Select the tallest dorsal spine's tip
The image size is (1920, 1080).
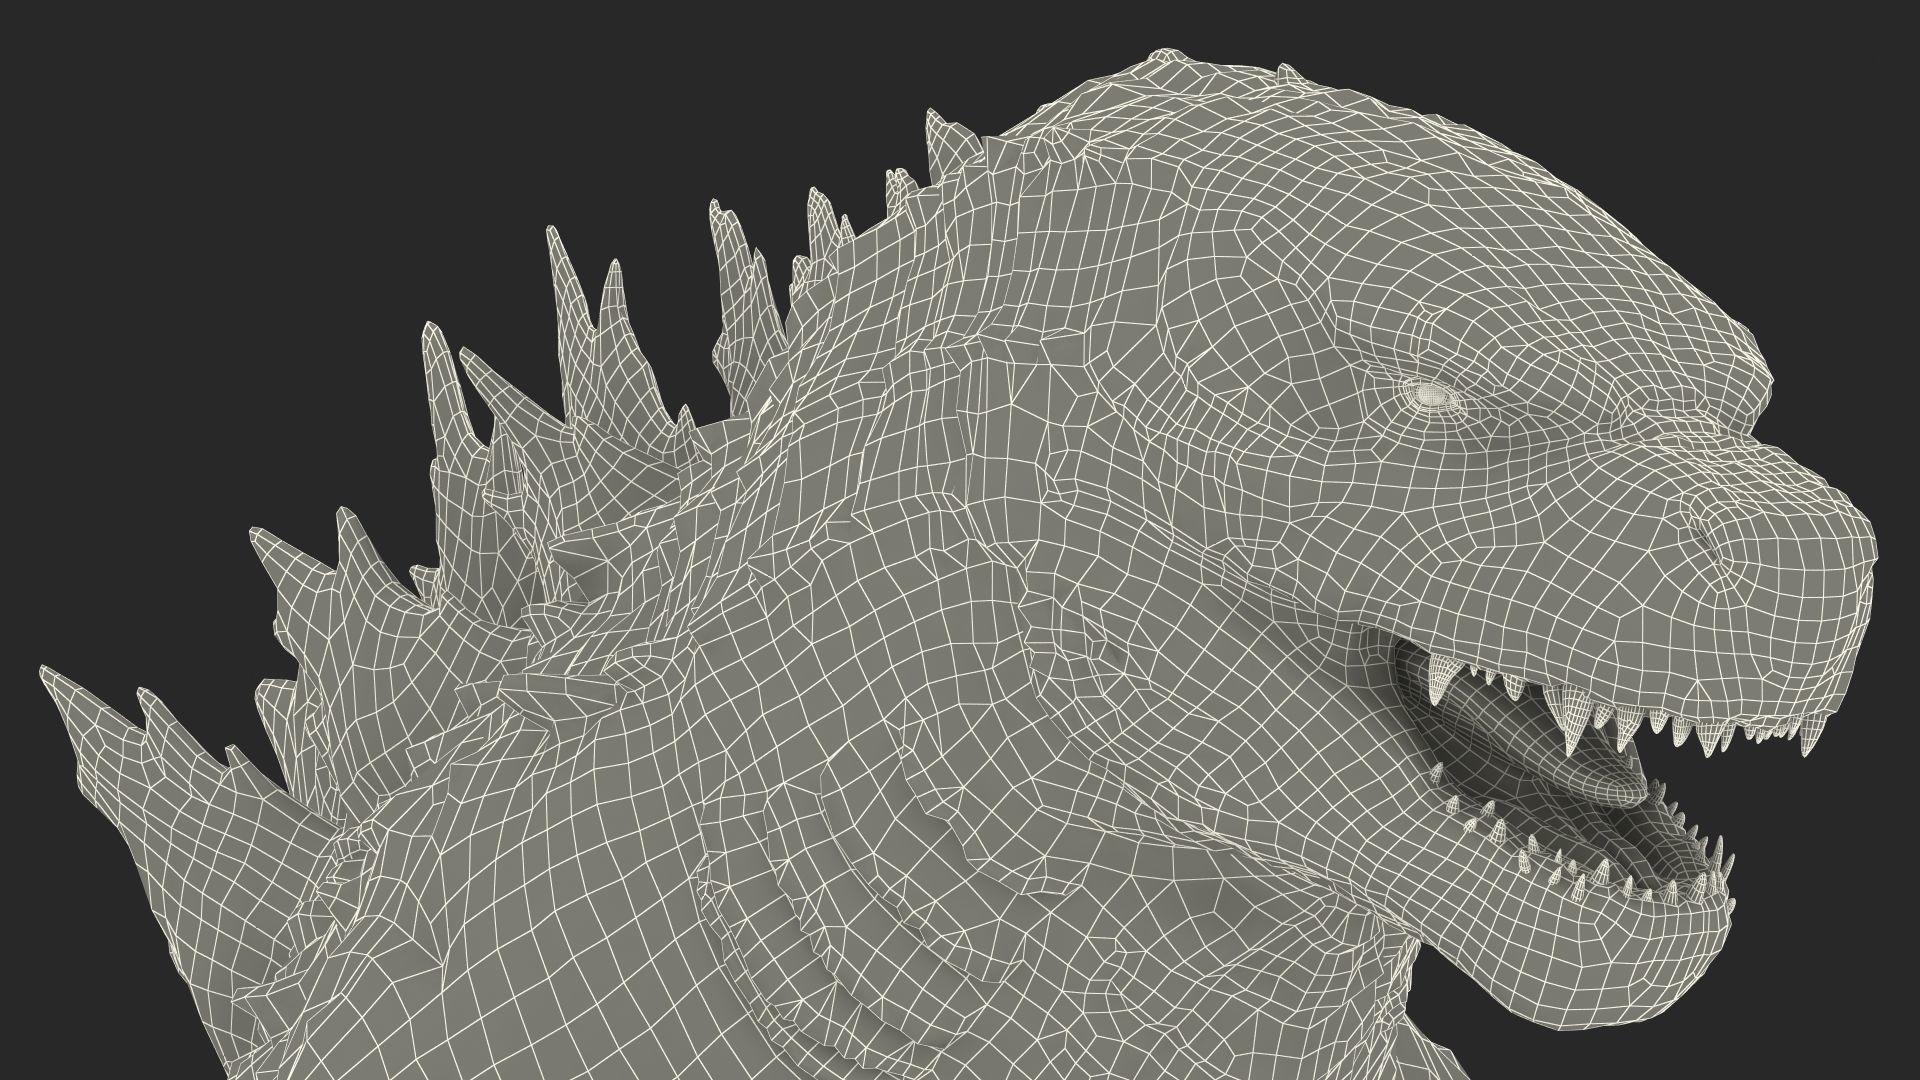pyautogui.click(x=552, y=237)
